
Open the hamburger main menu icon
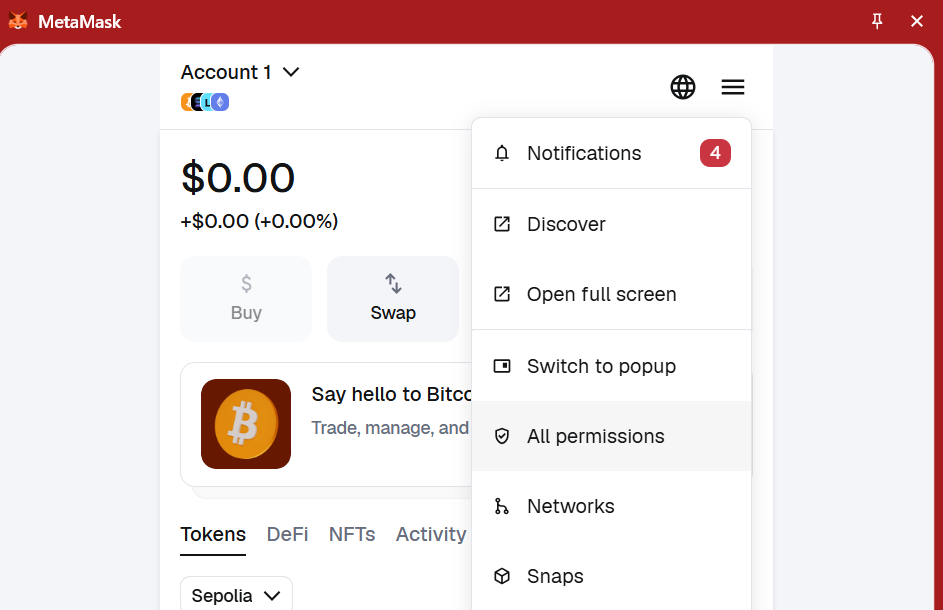[x=733, y=87]
